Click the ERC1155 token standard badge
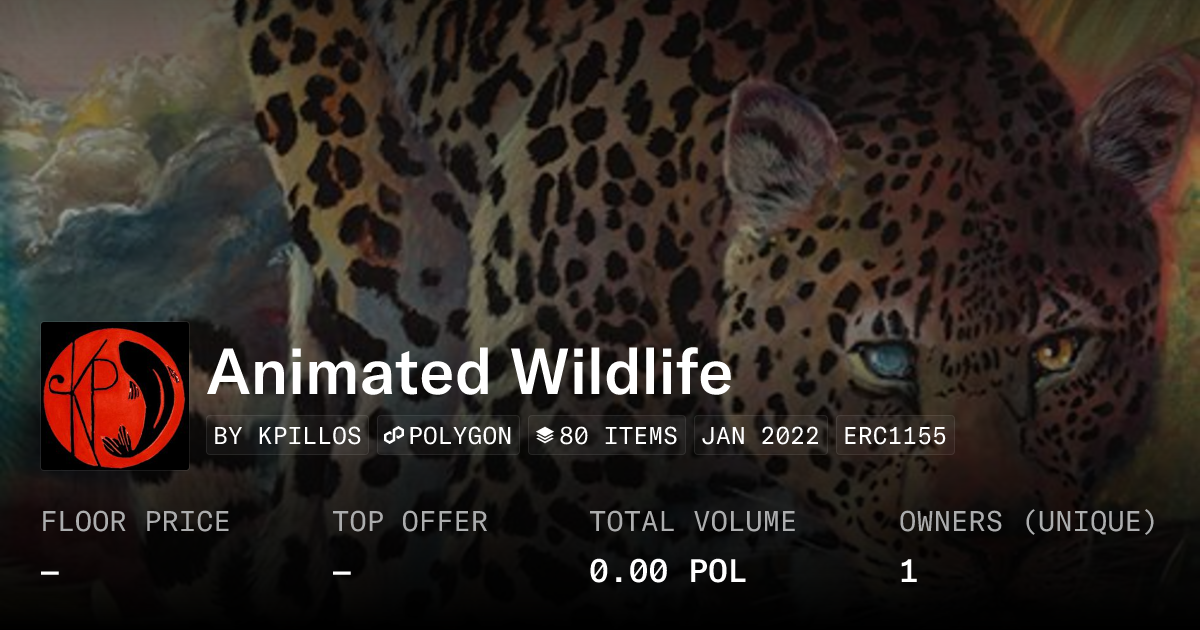Image resolution: width=1200 pixels, height=630 pixels. click(895, 436)
